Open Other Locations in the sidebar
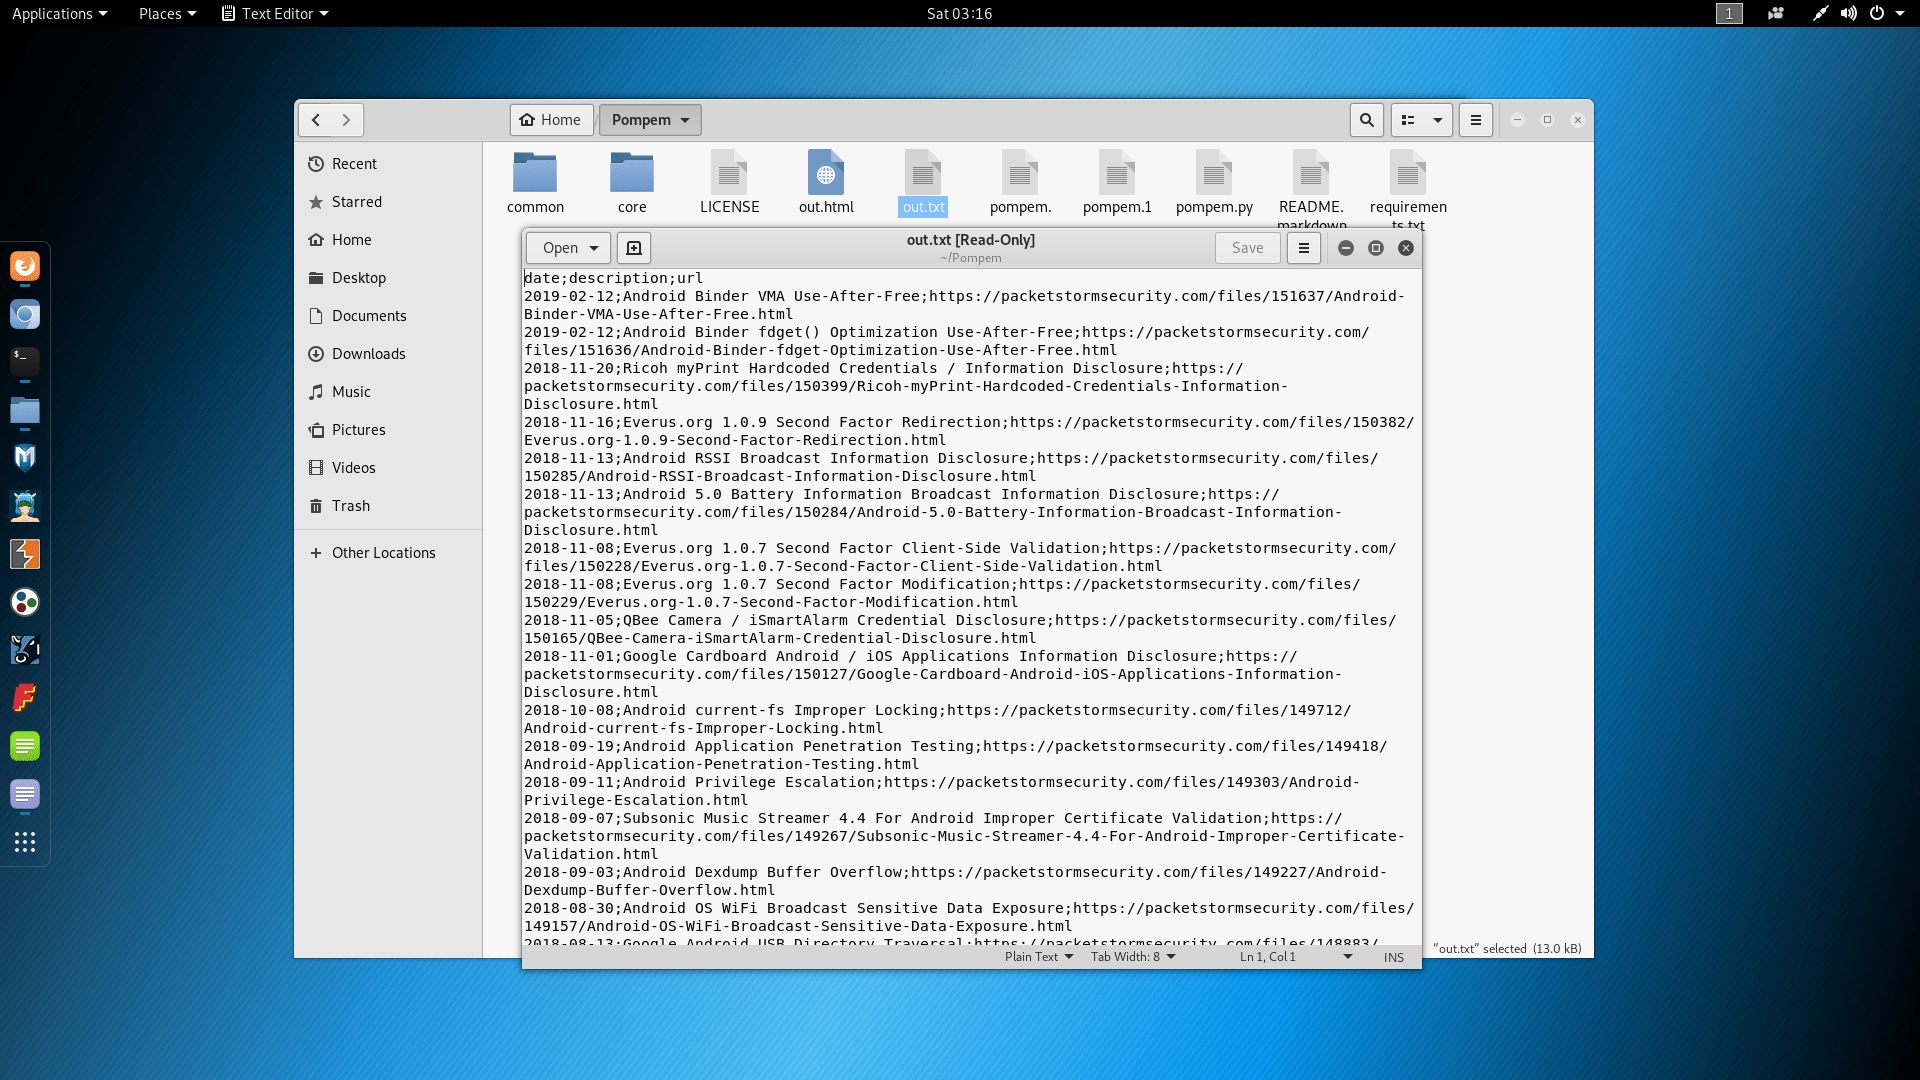 [384, 552]
